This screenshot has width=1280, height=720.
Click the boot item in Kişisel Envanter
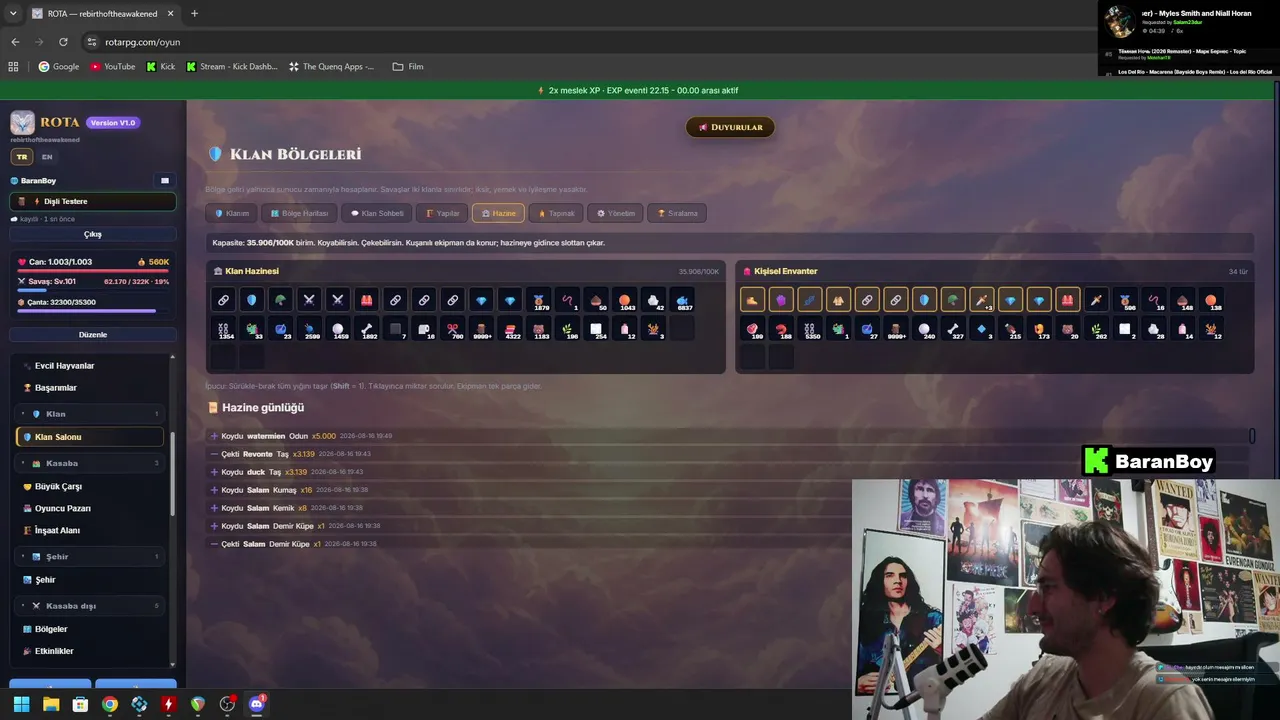(x=752, y=300)
